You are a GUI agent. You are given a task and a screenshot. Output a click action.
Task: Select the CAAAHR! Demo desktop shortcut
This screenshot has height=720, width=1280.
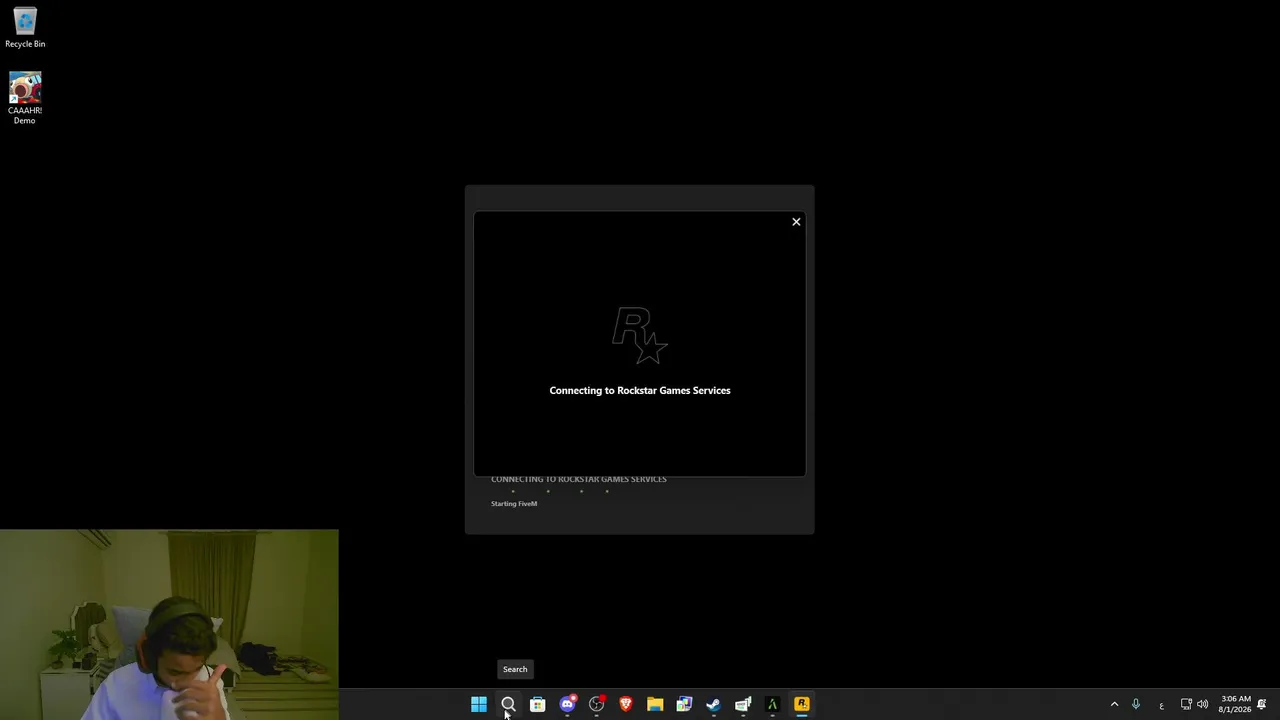(x=25, y=98)
